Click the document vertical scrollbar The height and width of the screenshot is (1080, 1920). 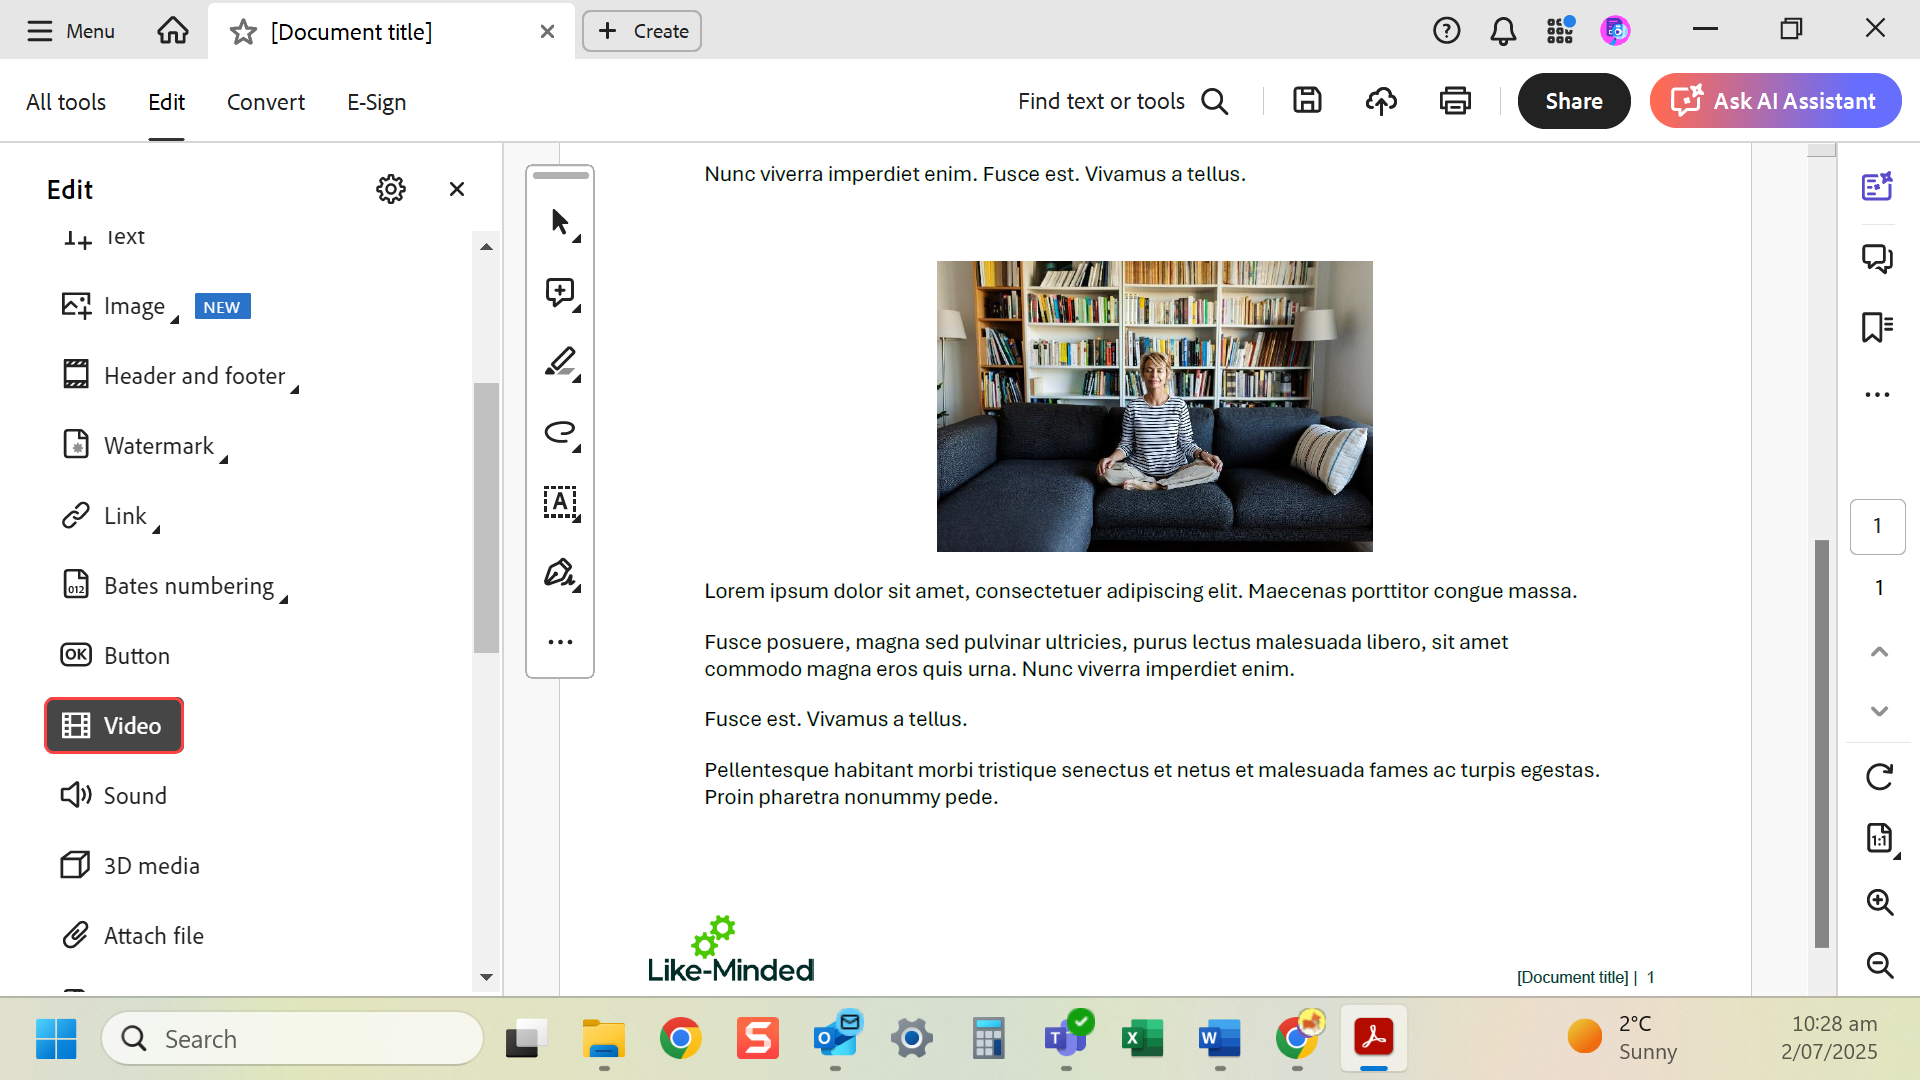click(x=1822, y=744)
